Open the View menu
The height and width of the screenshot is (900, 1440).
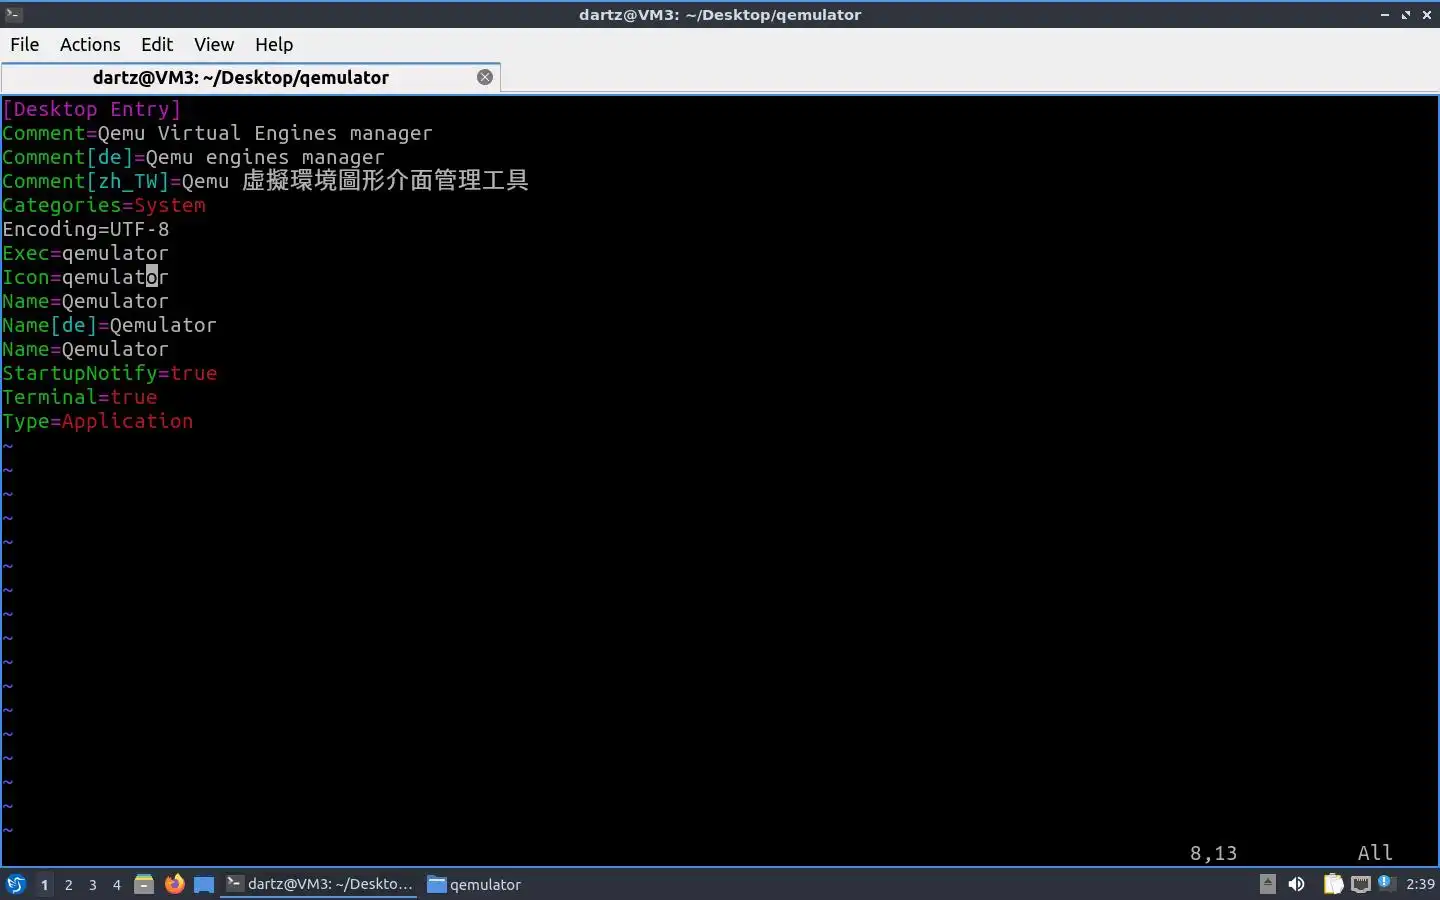click(214, 44)
